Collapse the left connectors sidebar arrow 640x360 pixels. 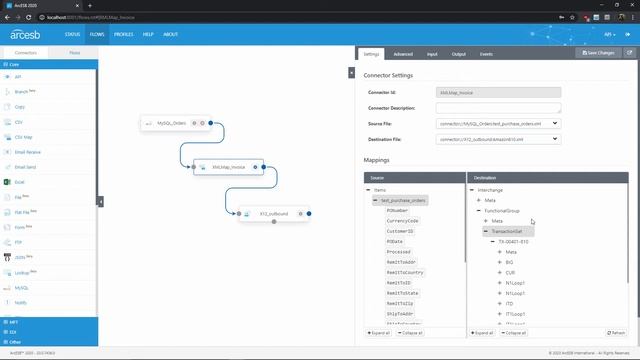100,202
